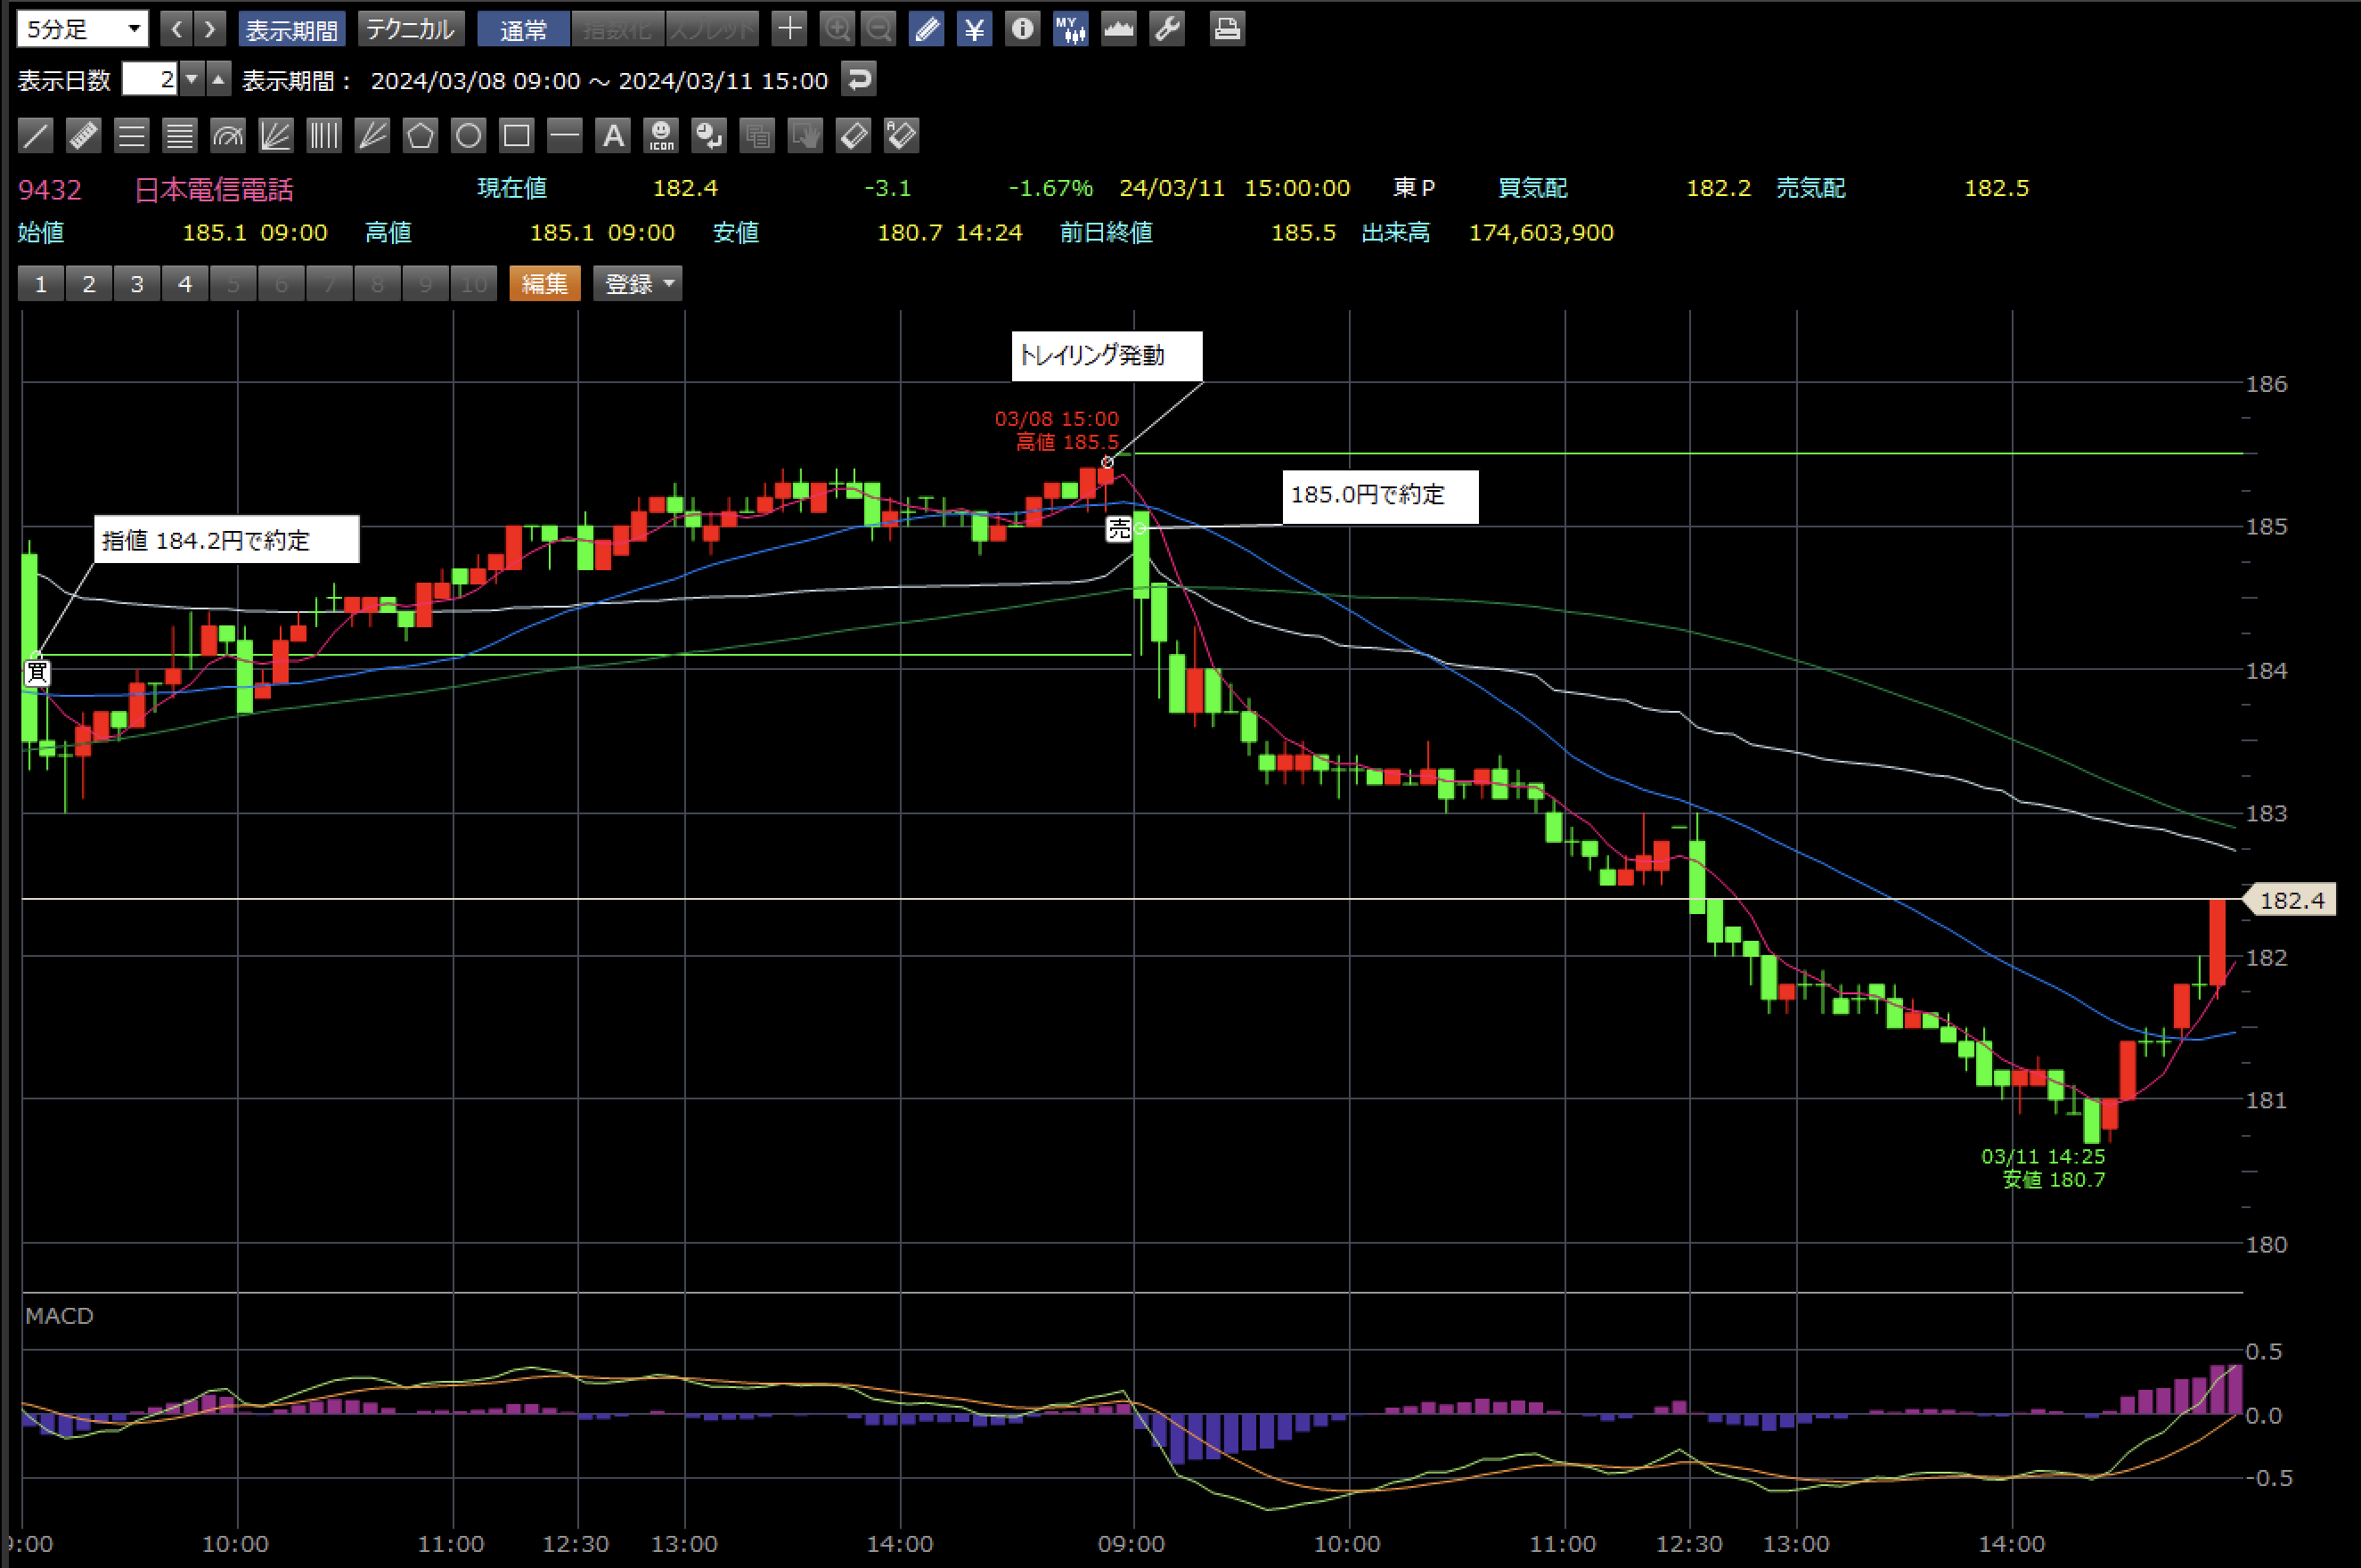The width and height of the screenshot is (2361, 1568).
Task: Pick the pentagon shape drawing tool
Action: pyautogui.click(x=420, y=136)
